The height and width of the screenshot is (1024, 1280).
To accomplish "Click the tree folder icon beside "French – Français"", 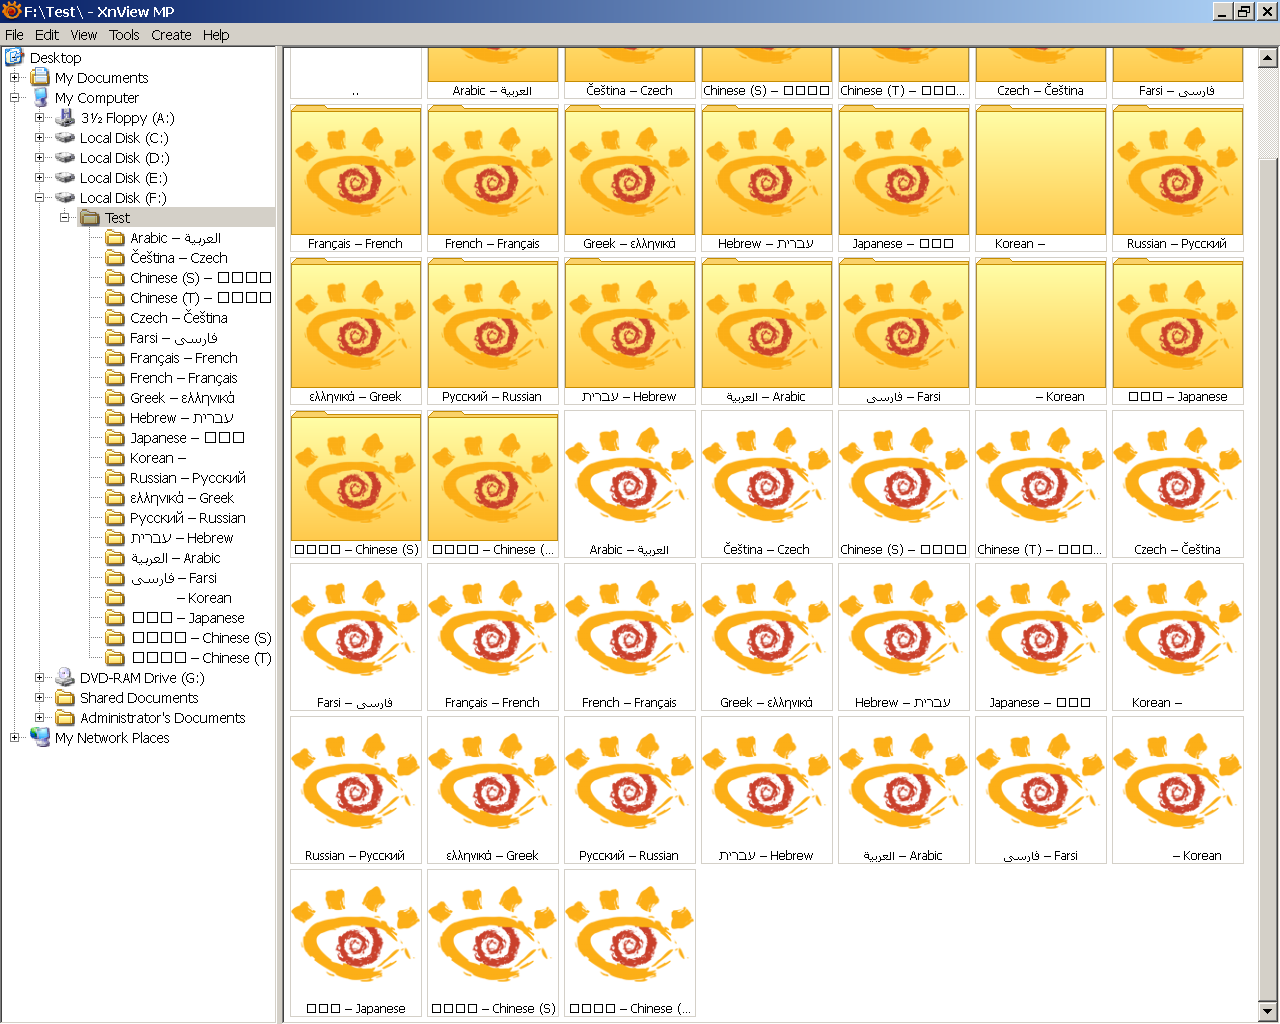I will tap(115, 377).
